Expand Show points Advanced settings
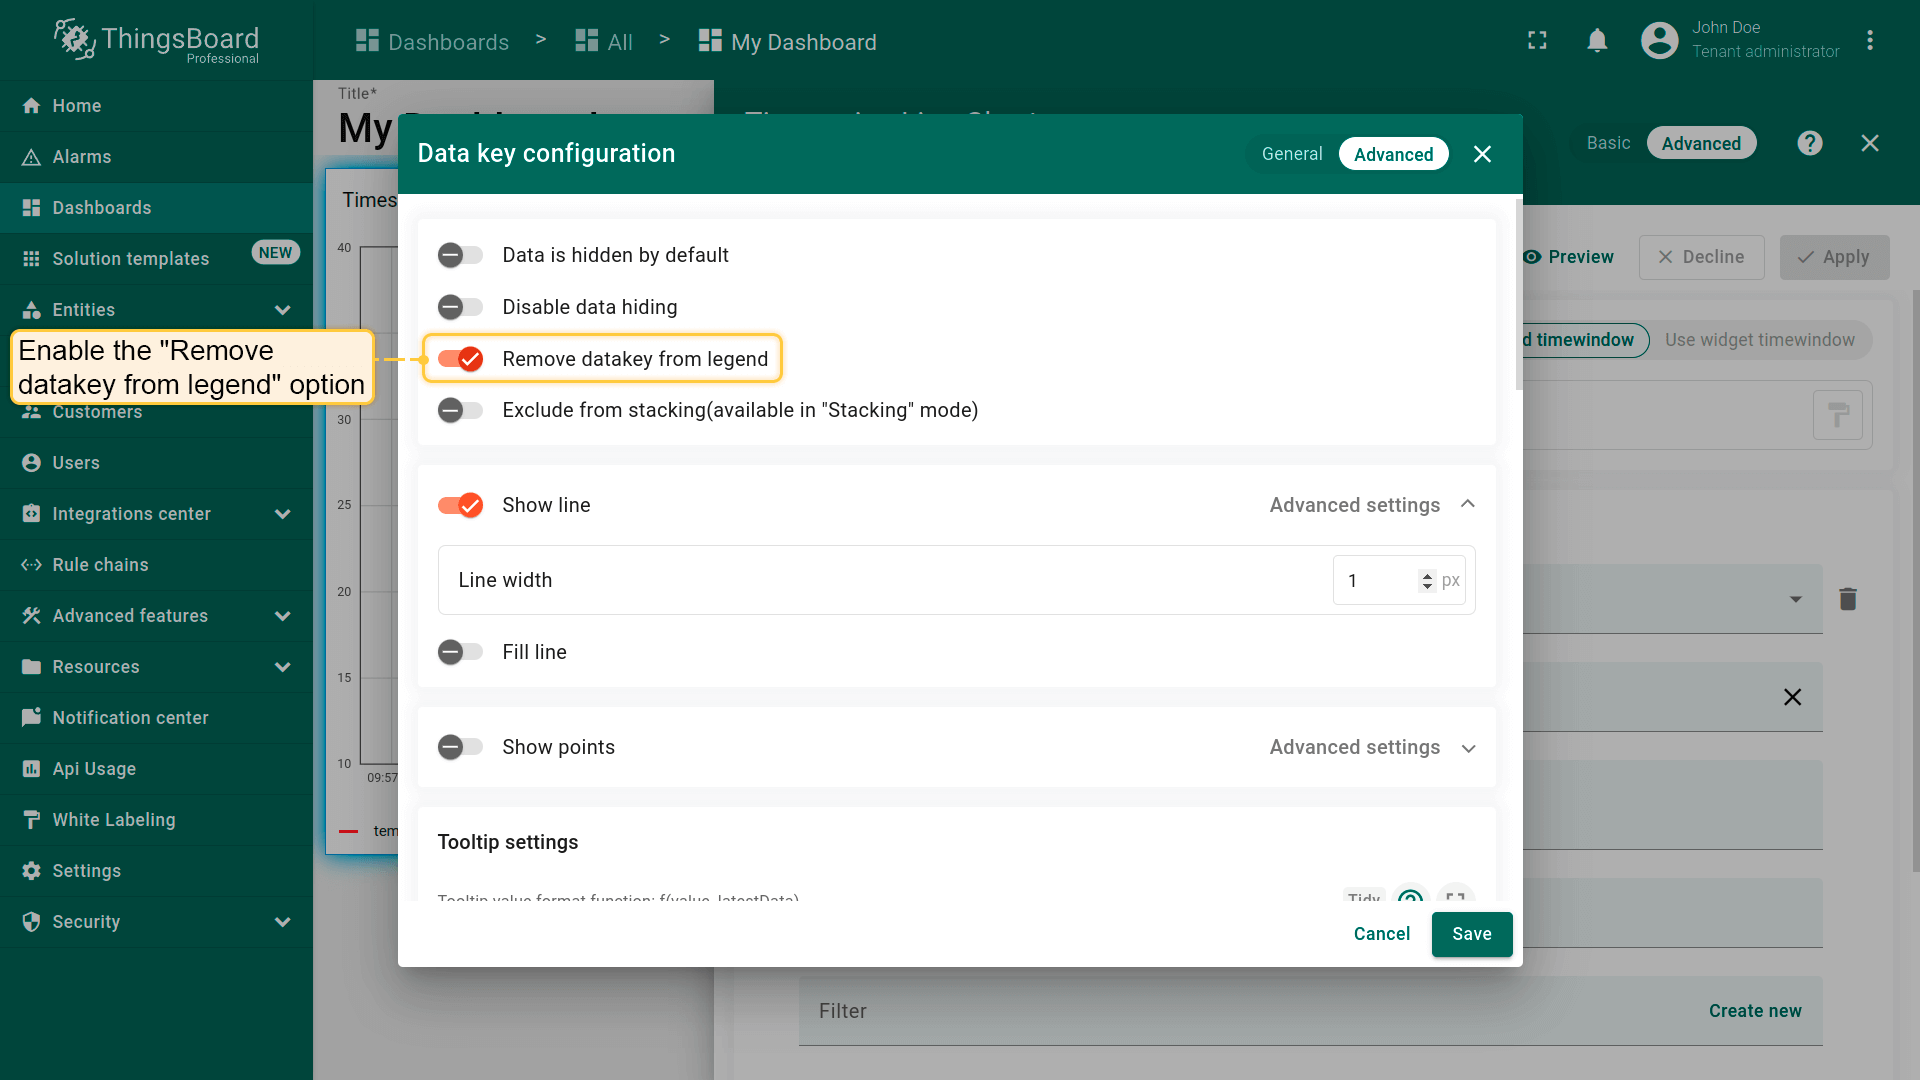 point(1467,748)
